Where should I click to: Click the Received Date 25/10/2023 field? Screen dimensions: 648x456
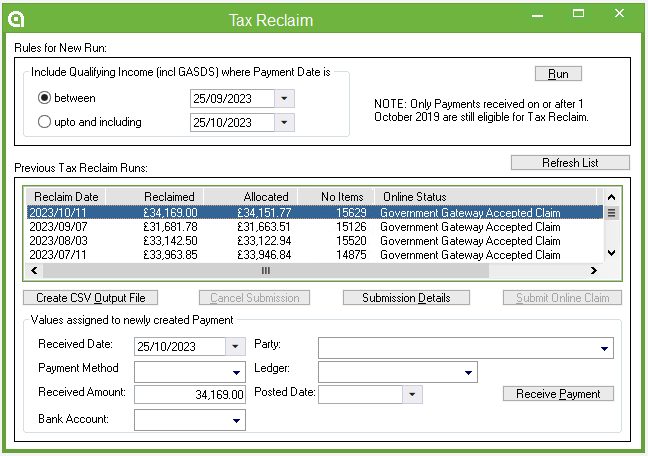(180, 346)
